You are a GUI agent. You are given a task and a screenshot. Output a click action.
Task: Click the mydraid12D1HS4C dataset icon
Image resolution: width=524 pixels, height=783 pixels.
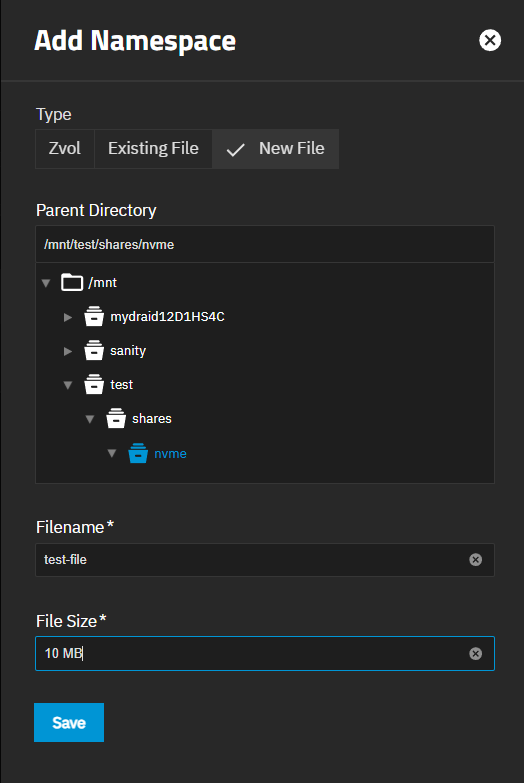[x=94, y=317]
